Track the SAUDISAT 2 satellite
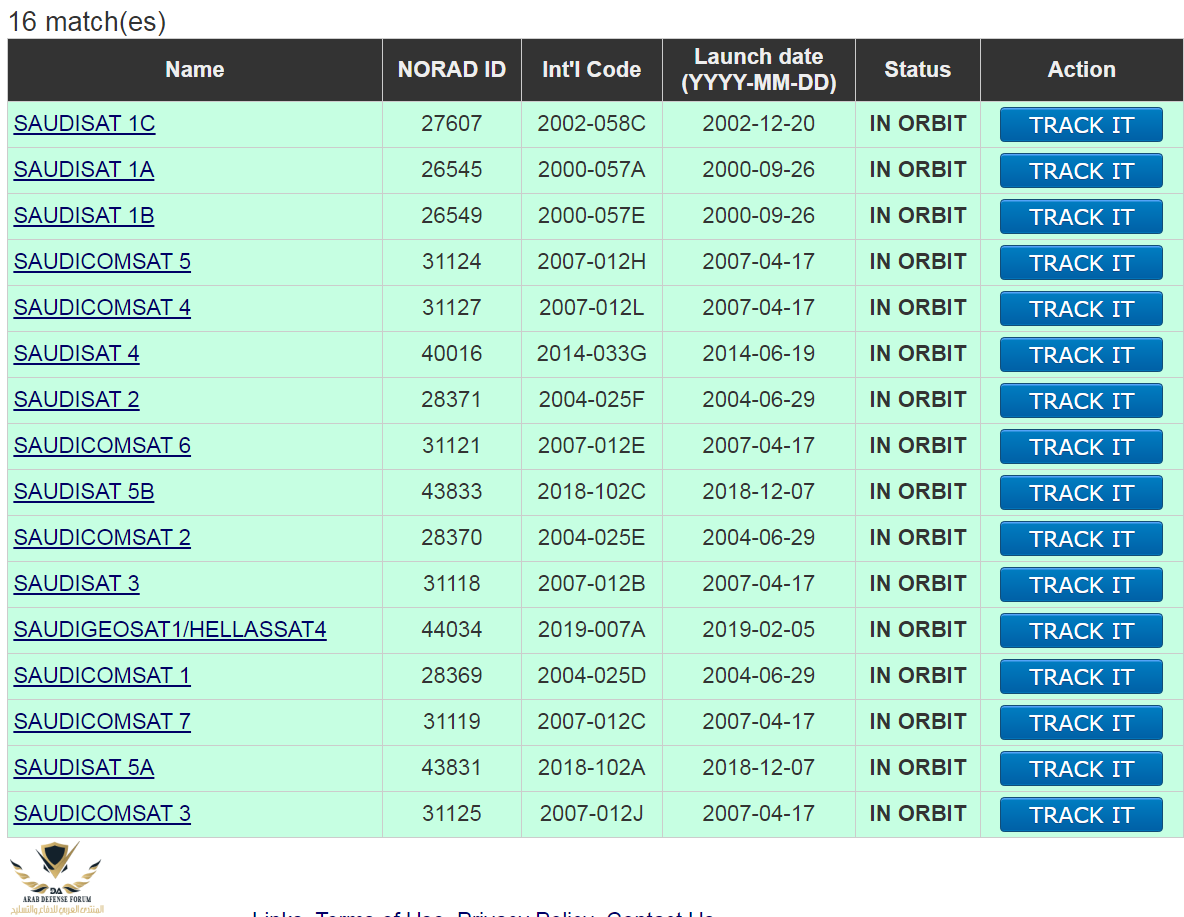1184x917 pixels. 1081,401
